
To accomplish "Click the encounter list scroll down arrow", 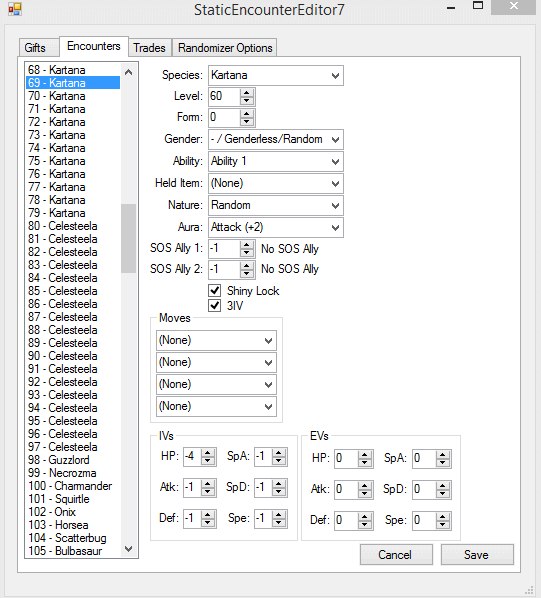I will point(128,549).
